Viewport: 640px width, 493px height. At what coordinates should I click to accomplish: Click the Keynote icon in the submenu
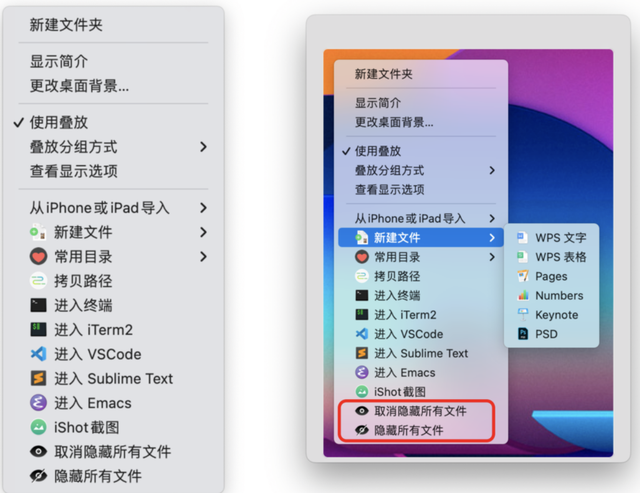521,315
